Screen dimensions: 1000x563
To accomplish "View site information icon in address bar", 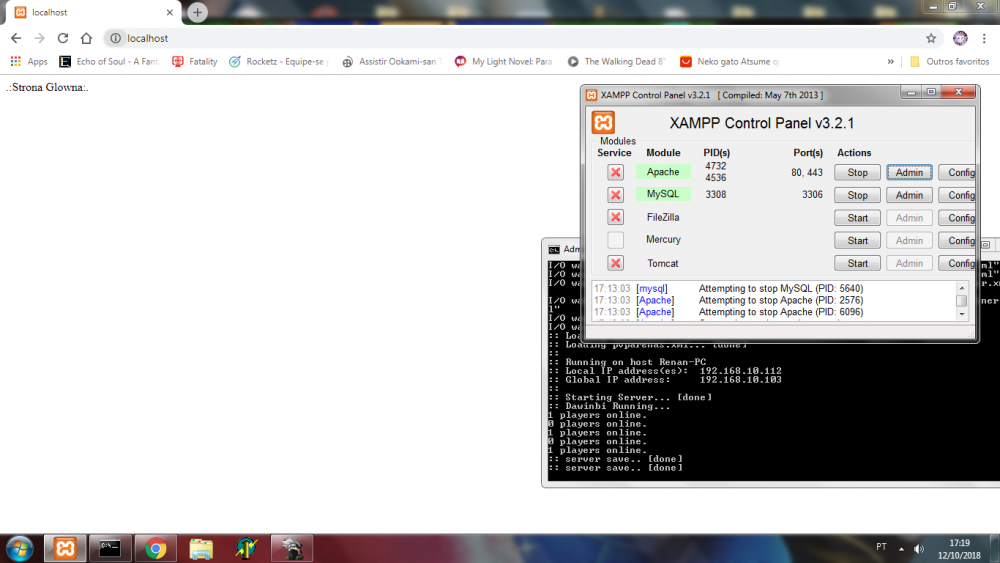I will point(115,38).
